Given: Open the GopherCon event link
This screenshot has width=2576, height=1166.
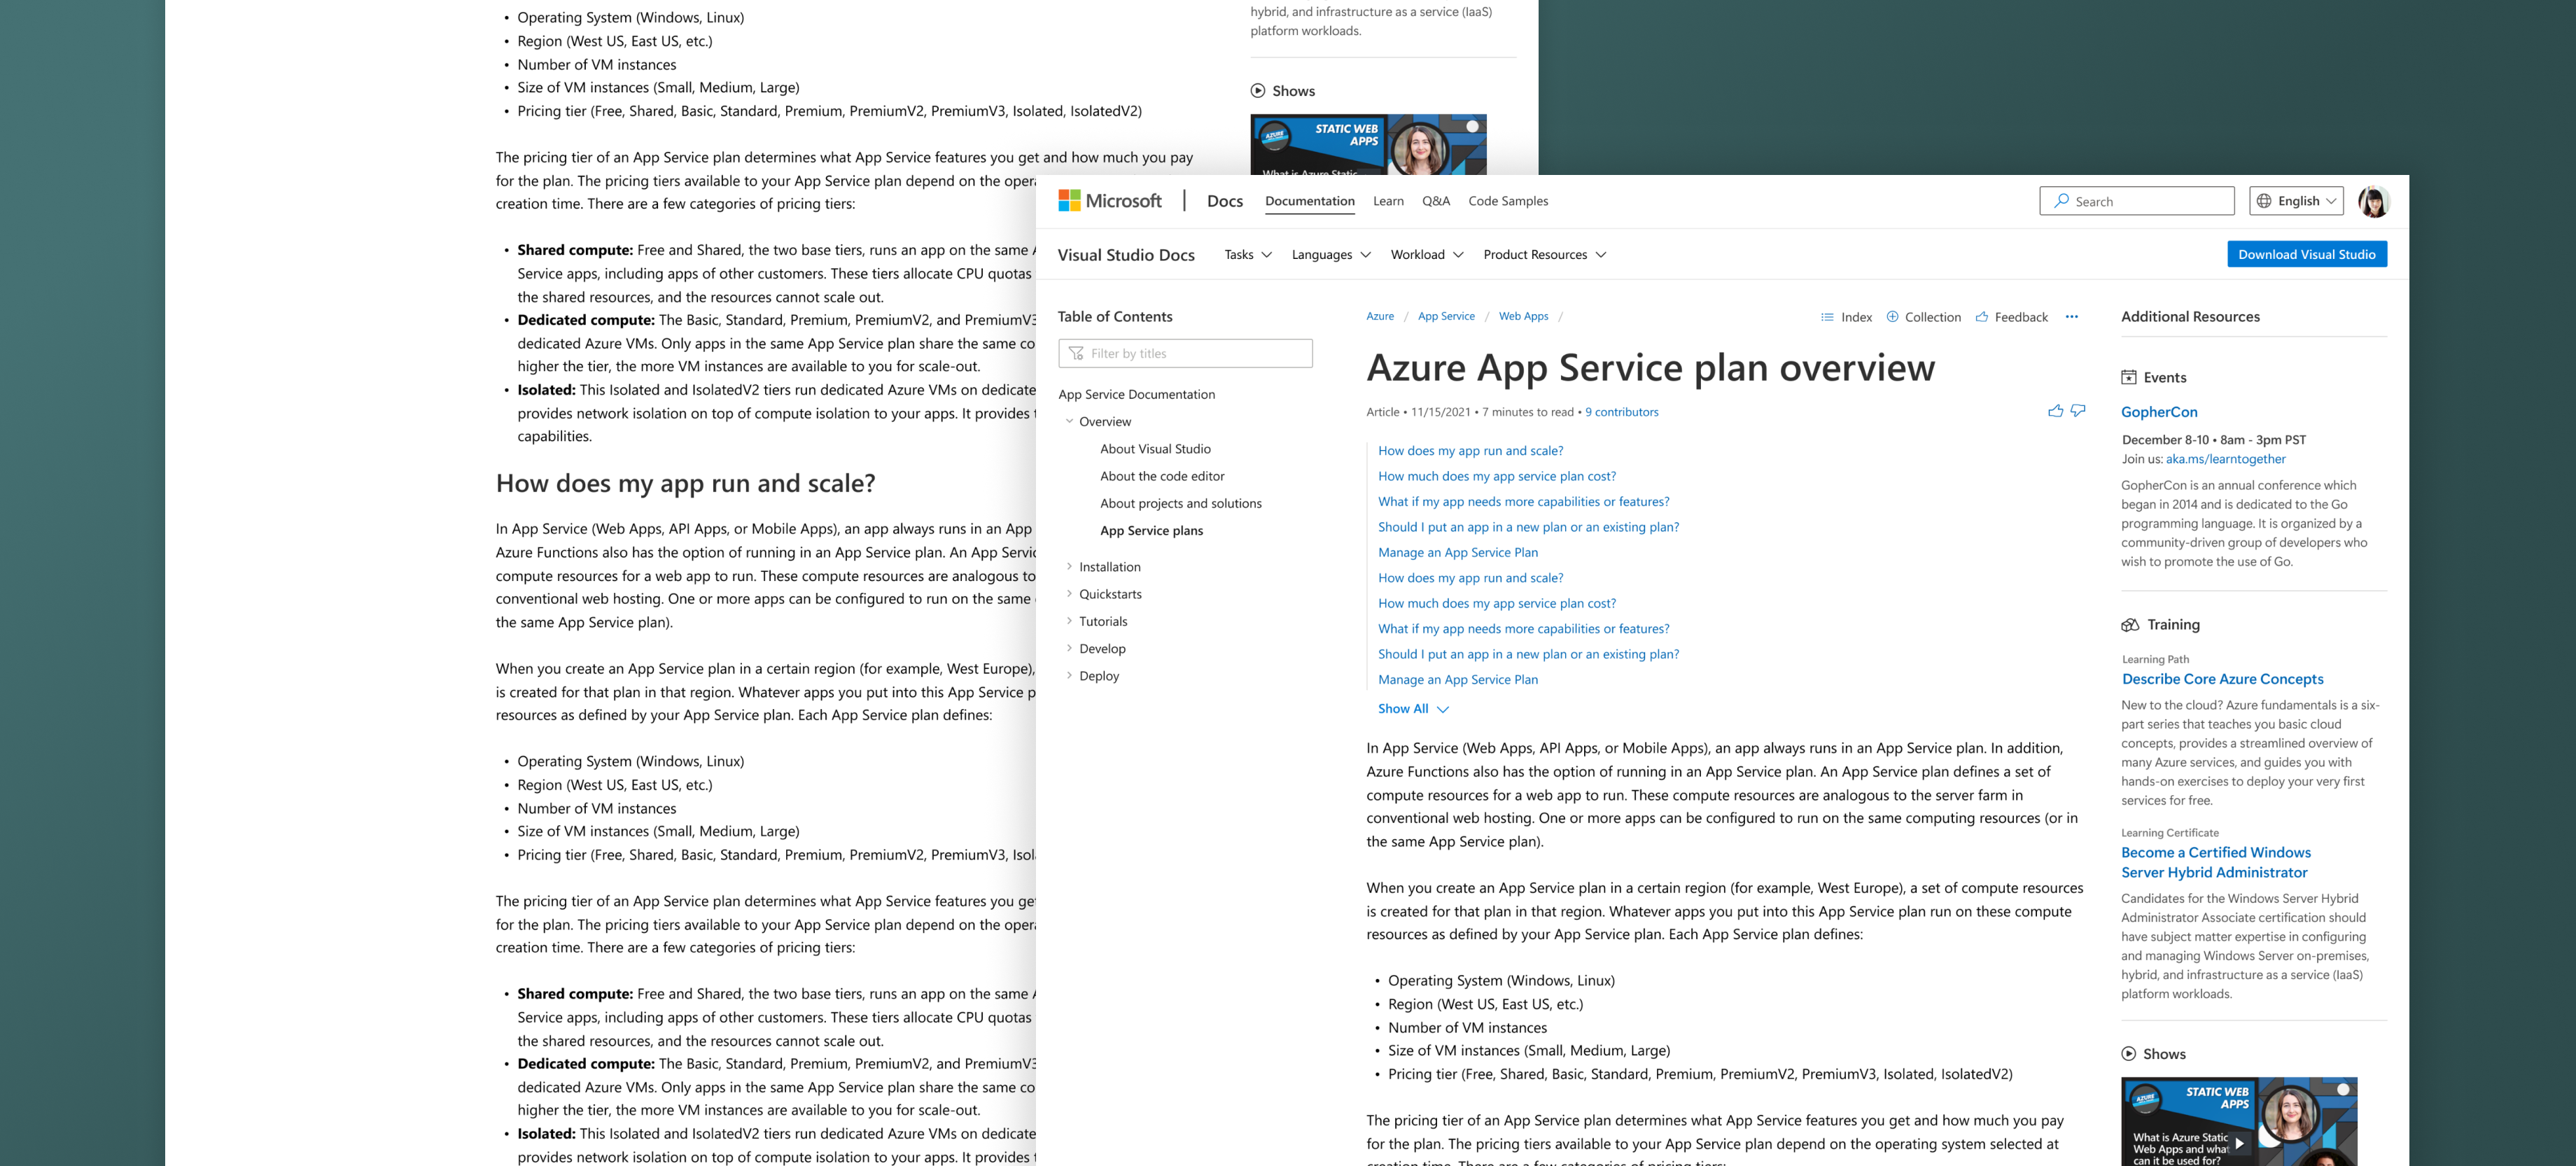Looking at the screenshot, I should (x=2159, y=412).
